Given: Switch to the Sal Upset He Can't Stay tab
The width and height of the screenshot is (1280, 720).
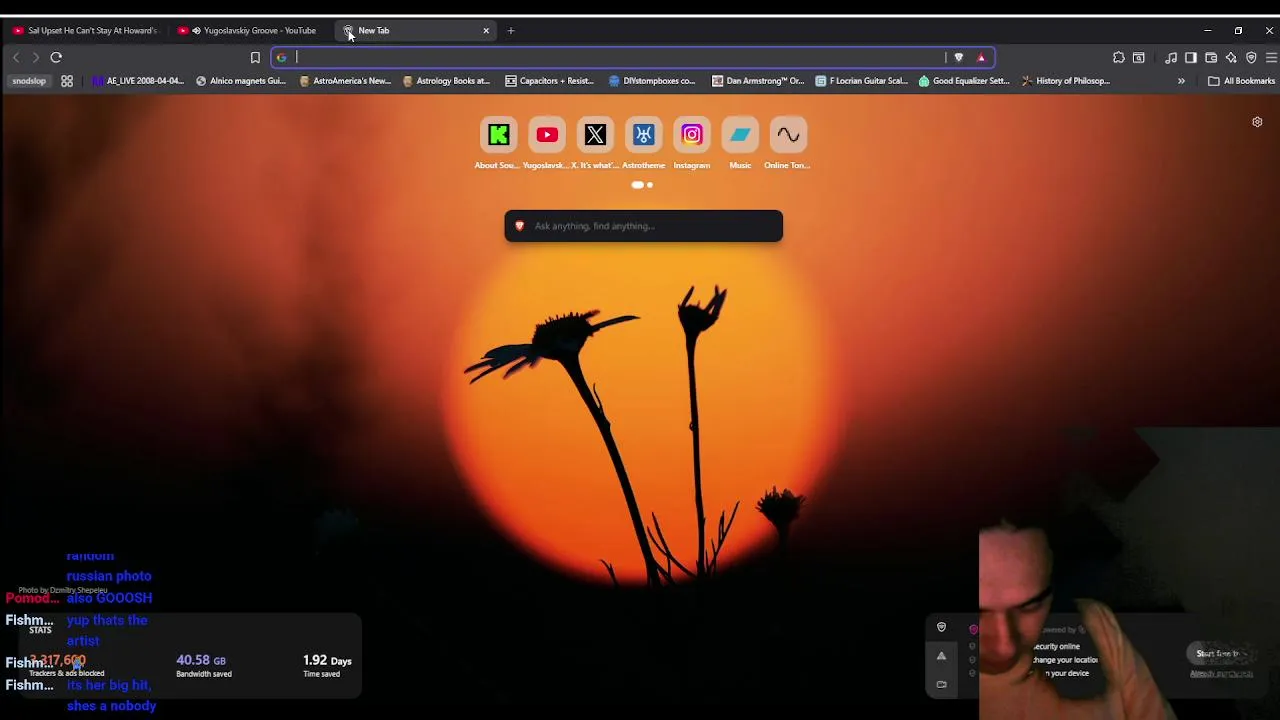Looking at the screenshot, I should pyautogui.click(x=85, y=31).
